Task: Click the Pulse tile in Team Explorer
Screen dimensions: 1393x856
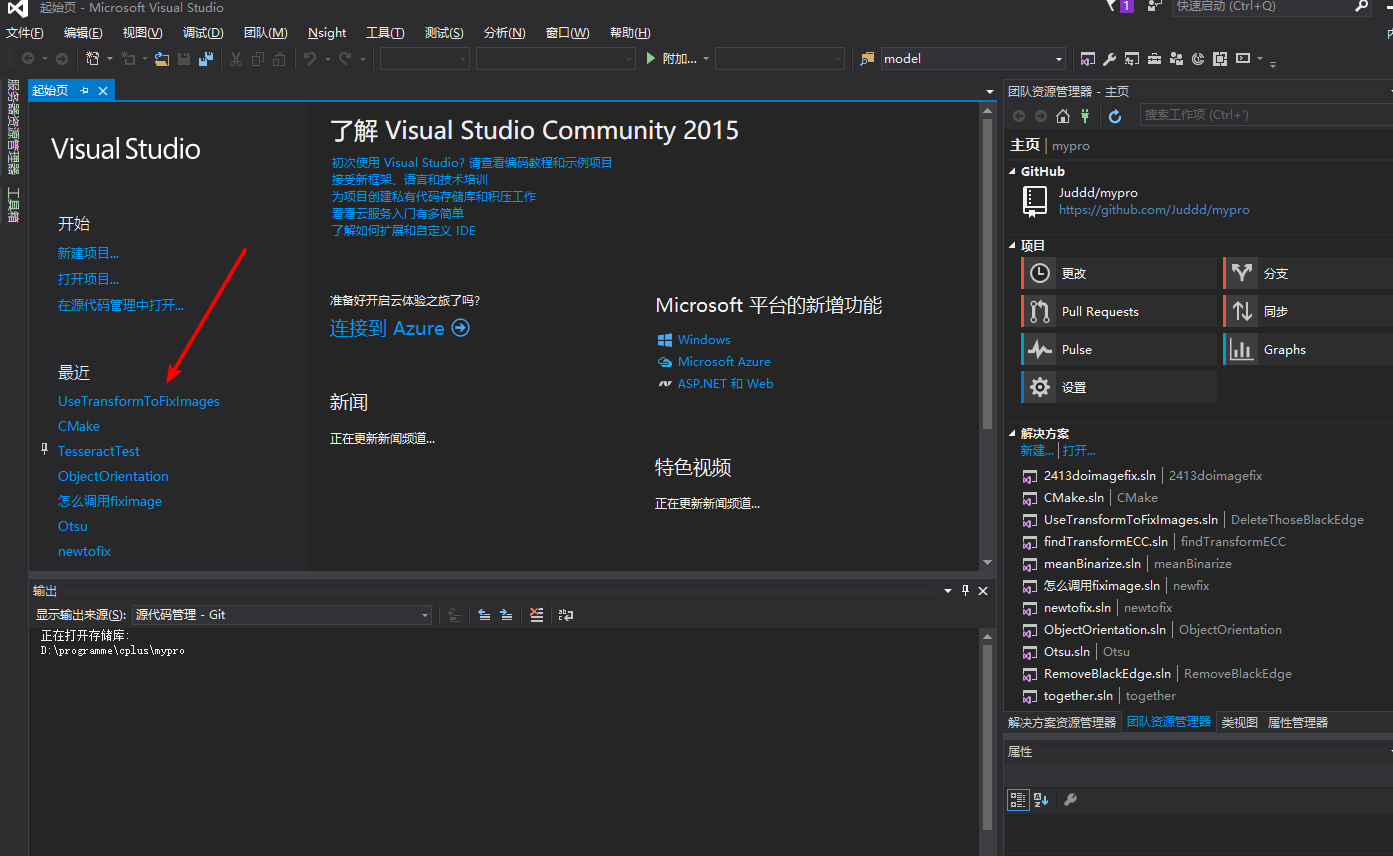Action: 1119,349
